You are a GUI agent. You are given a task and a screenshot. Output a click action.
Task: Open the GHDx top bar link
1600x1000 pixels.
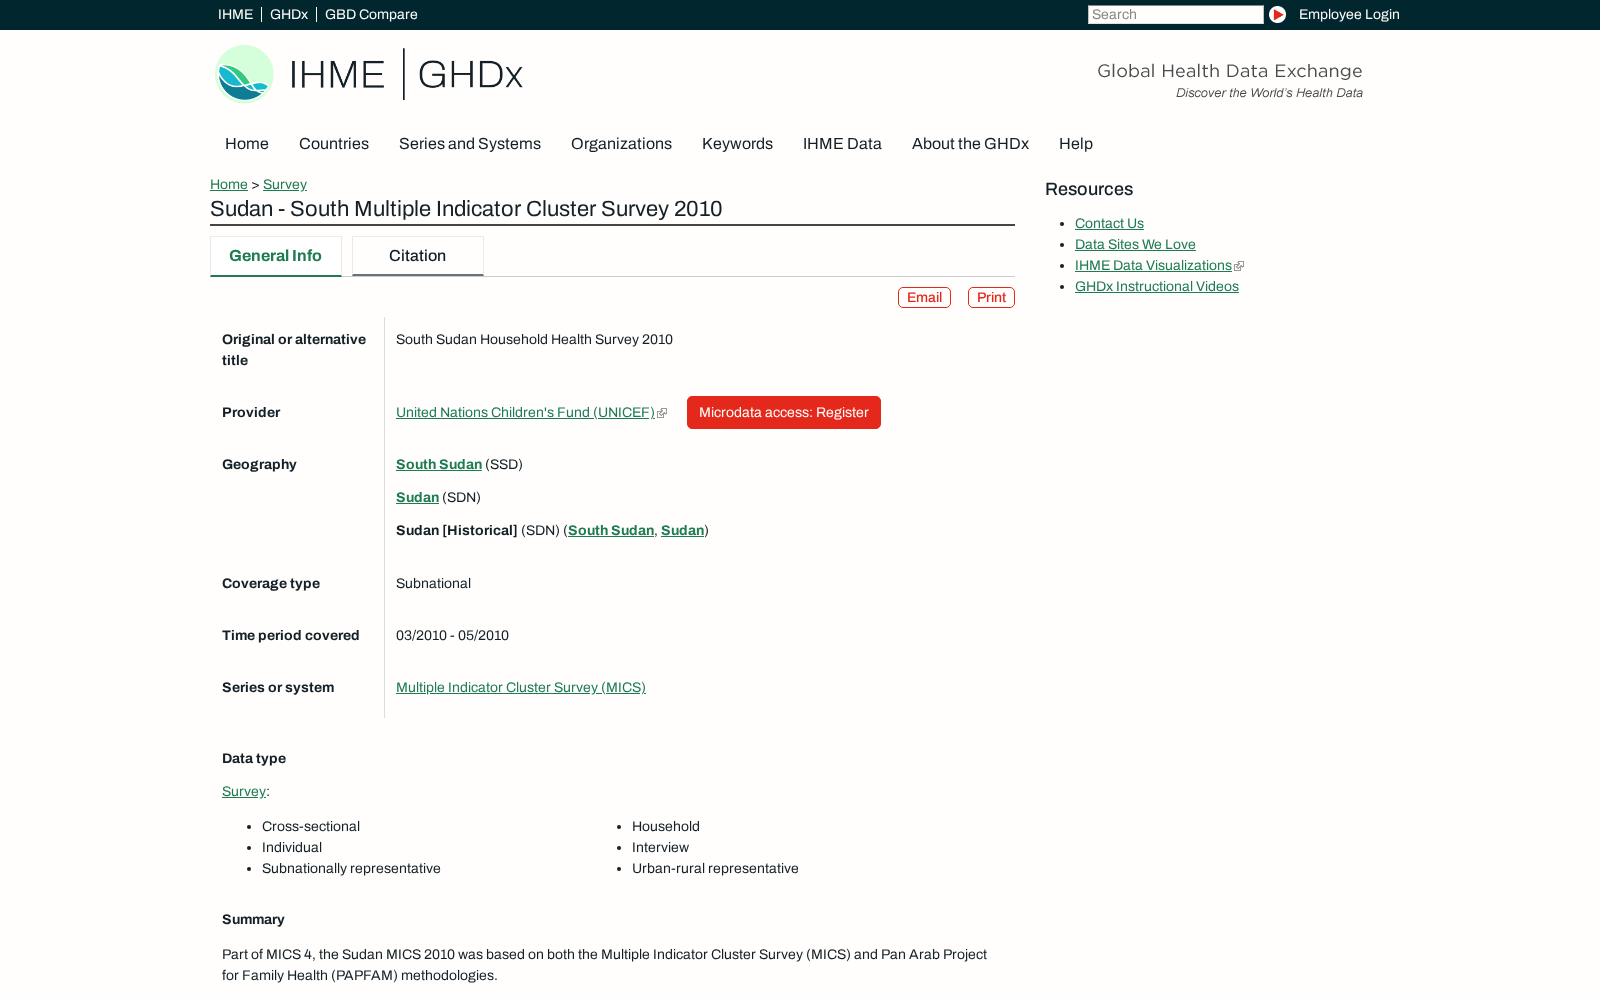[289, 14]
